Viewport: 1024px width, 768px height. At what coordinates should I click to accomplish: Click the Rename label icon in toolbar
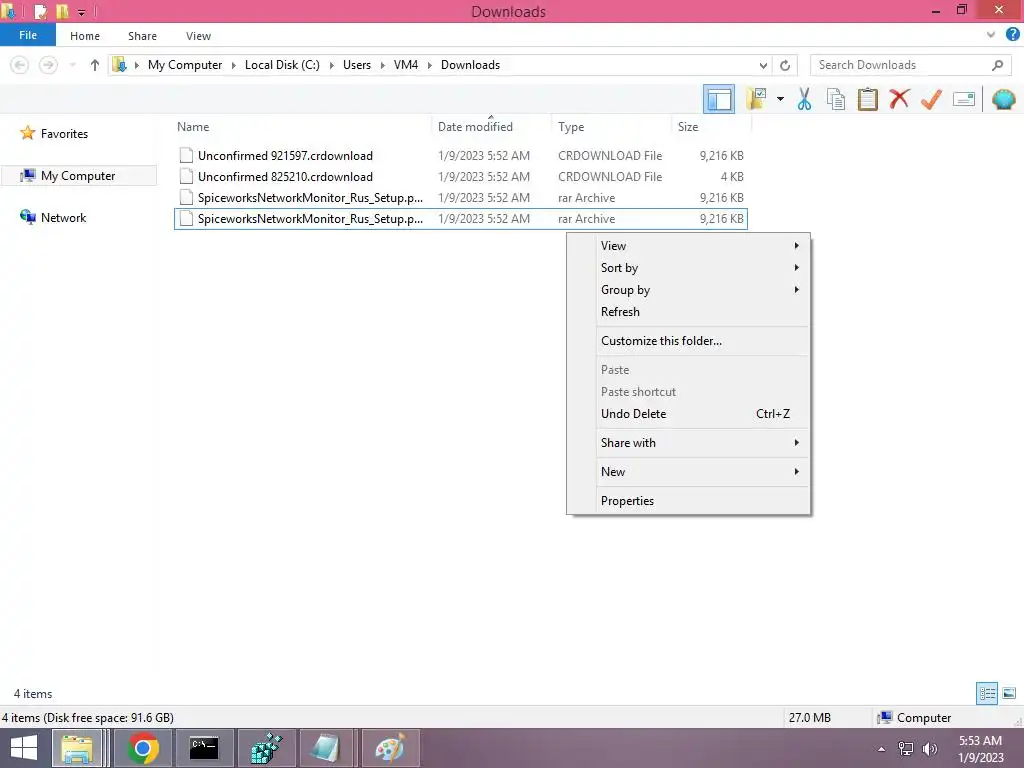click(963, 99)
